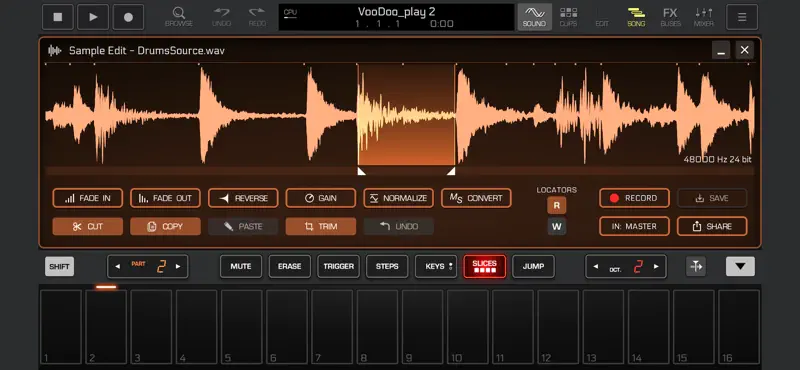Switch to the Sound view
This screenshot has width=800, height=370.
[534, 17]
